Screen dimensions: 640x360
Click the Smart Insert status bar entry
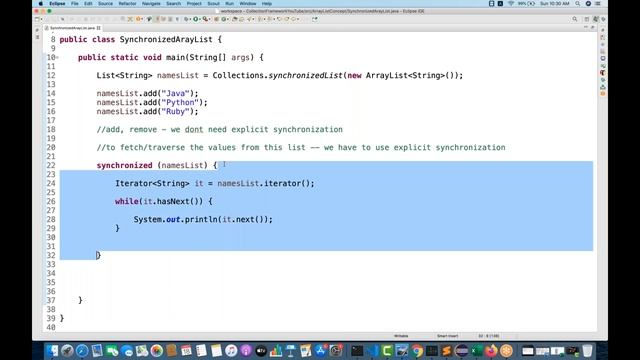pyautogui.click(x=448, y=336)
